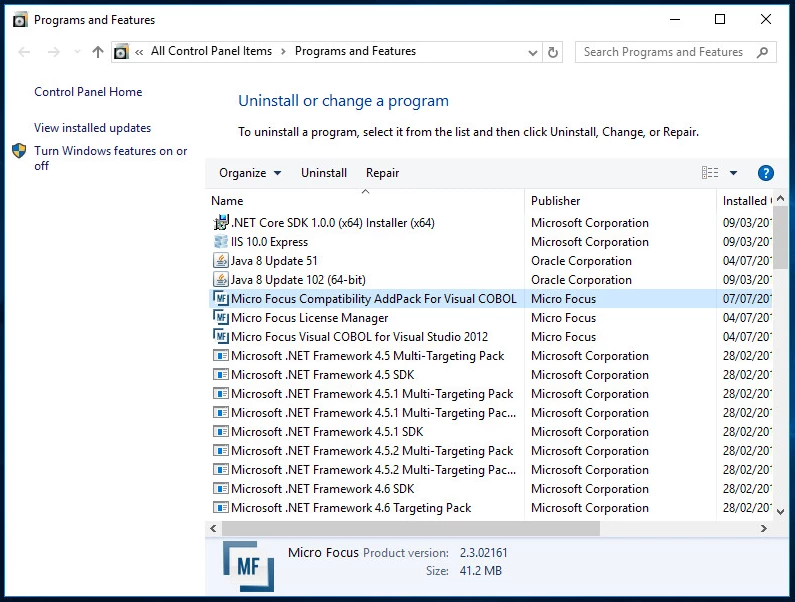Click Oracle Corporation publisher for Java 8 Update 51
The image size is (795, 602).
pyautogui.click(x=581, y=261)
